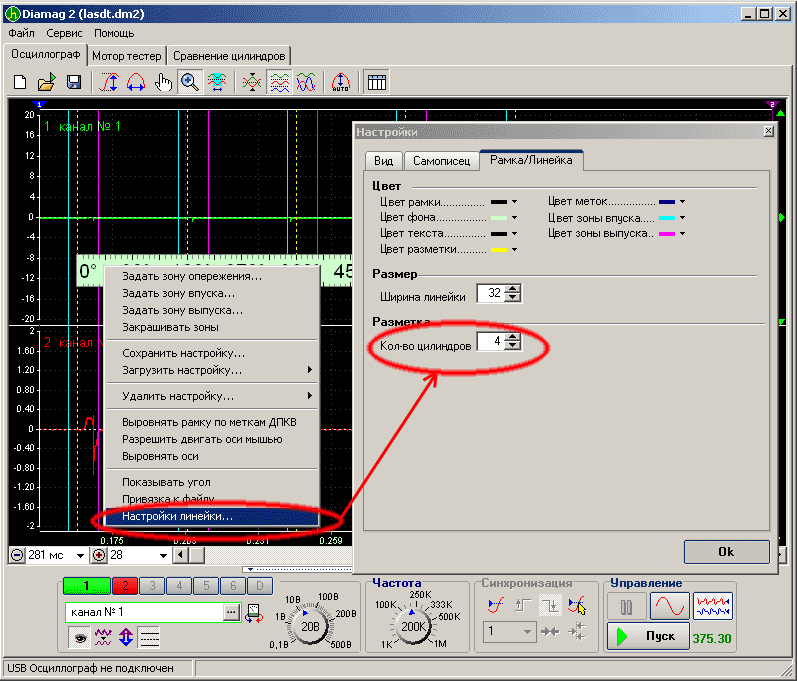Open Цвет зоны впуска dropdown arrow
The height and width of the screenshot is (681, 797).
point(682,218)
